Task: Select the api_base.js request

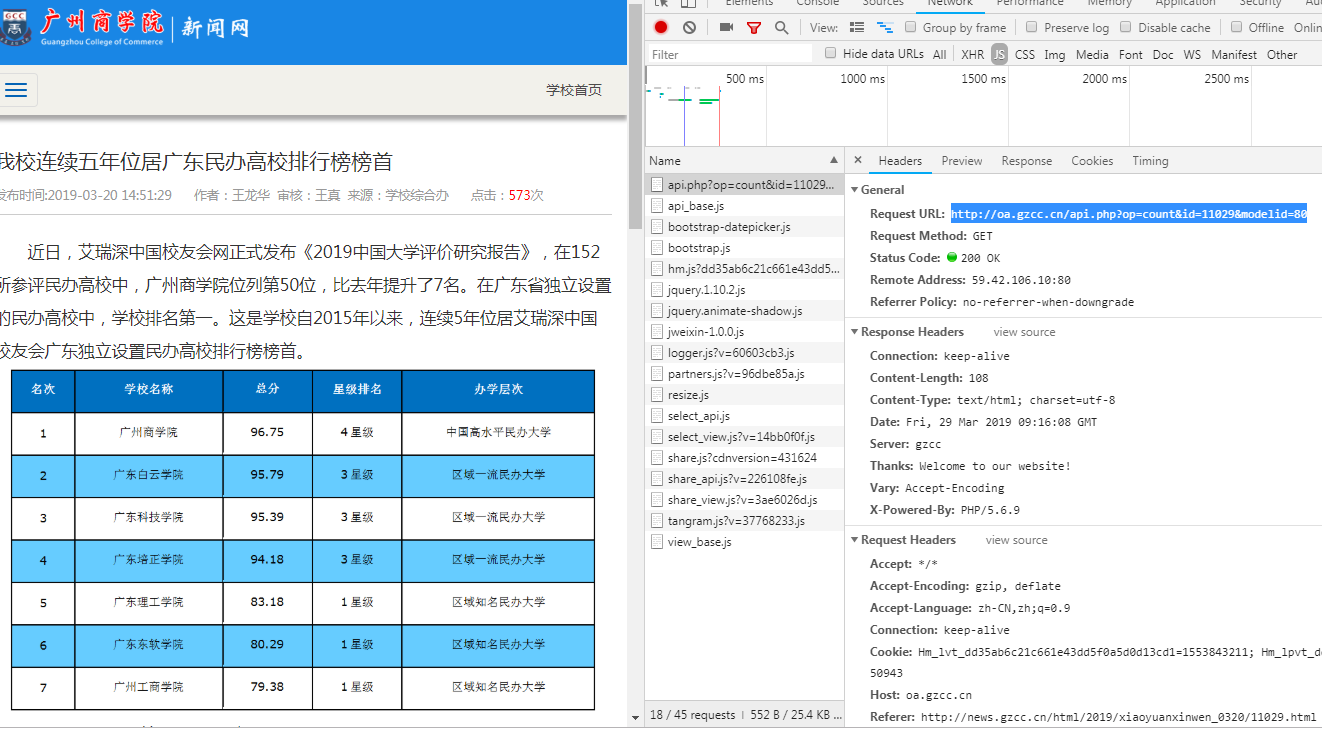Action: [x=745, y=206]
